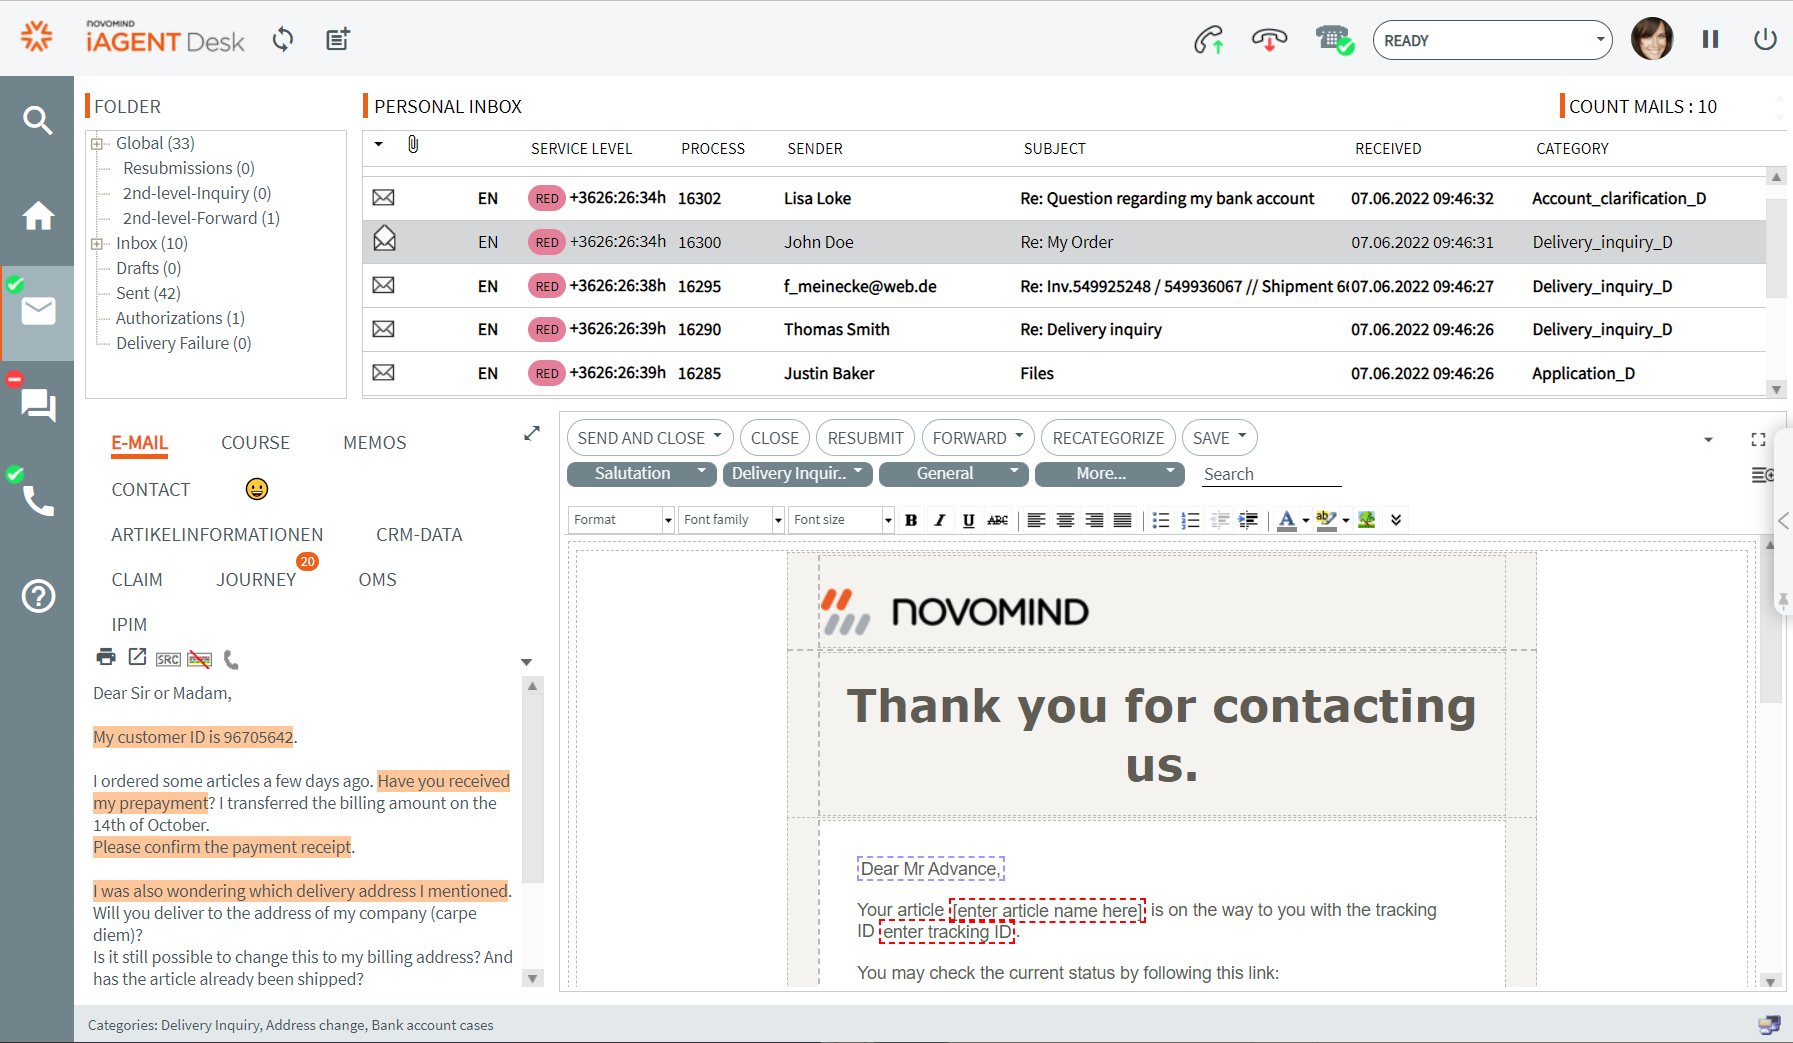Click the SAVE button
Image resolution: width=1793 pixels, height=1043 pixels.
click(x=1219, y=438)
